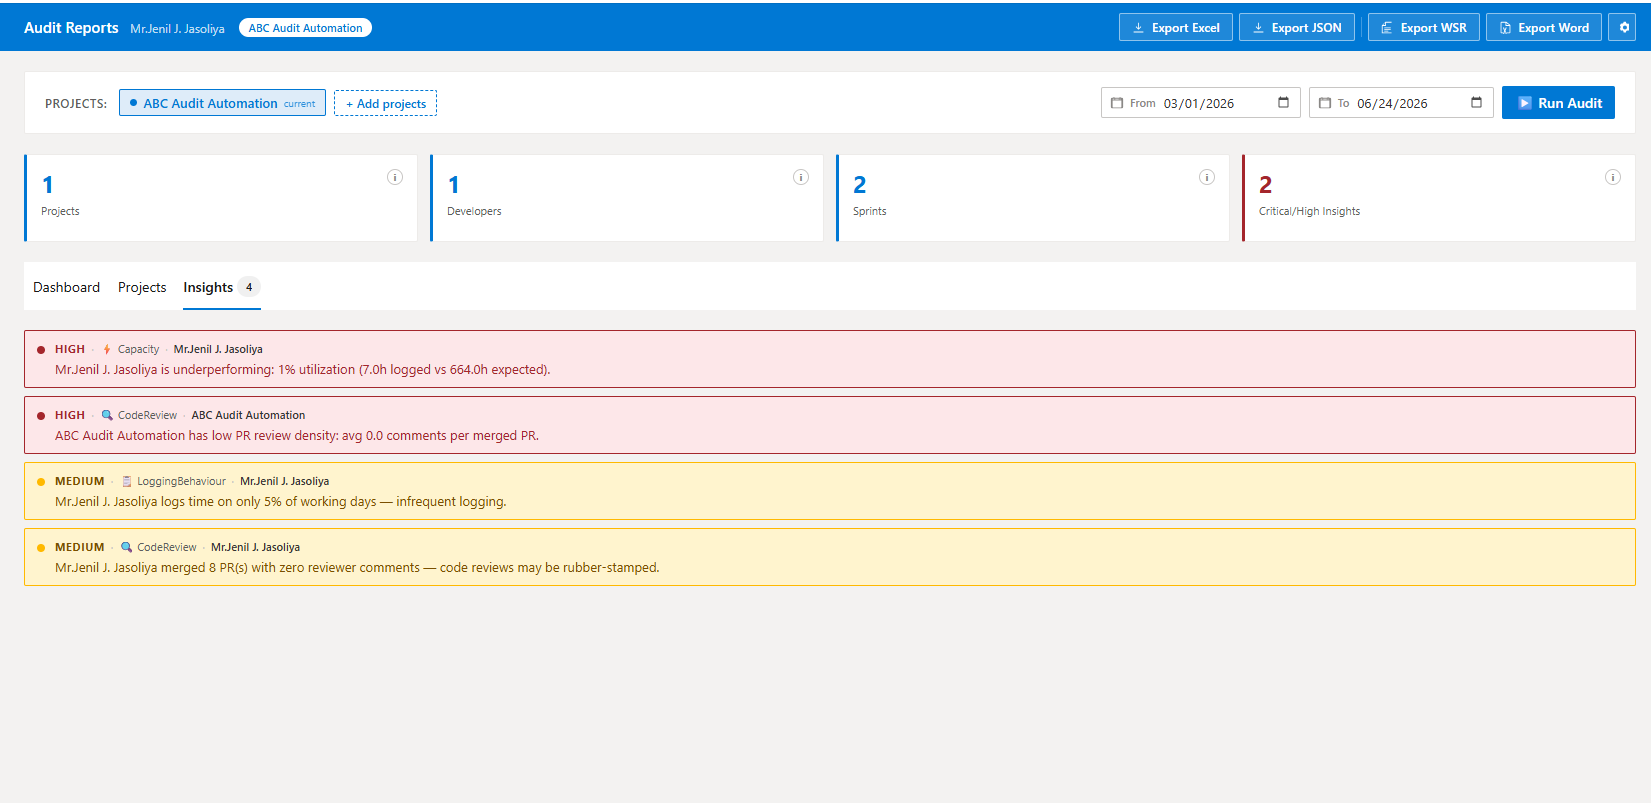Viewport: 1651px width, 803px height.
Task: Click the Capacity lightning bolt icon
Action: 107,349
